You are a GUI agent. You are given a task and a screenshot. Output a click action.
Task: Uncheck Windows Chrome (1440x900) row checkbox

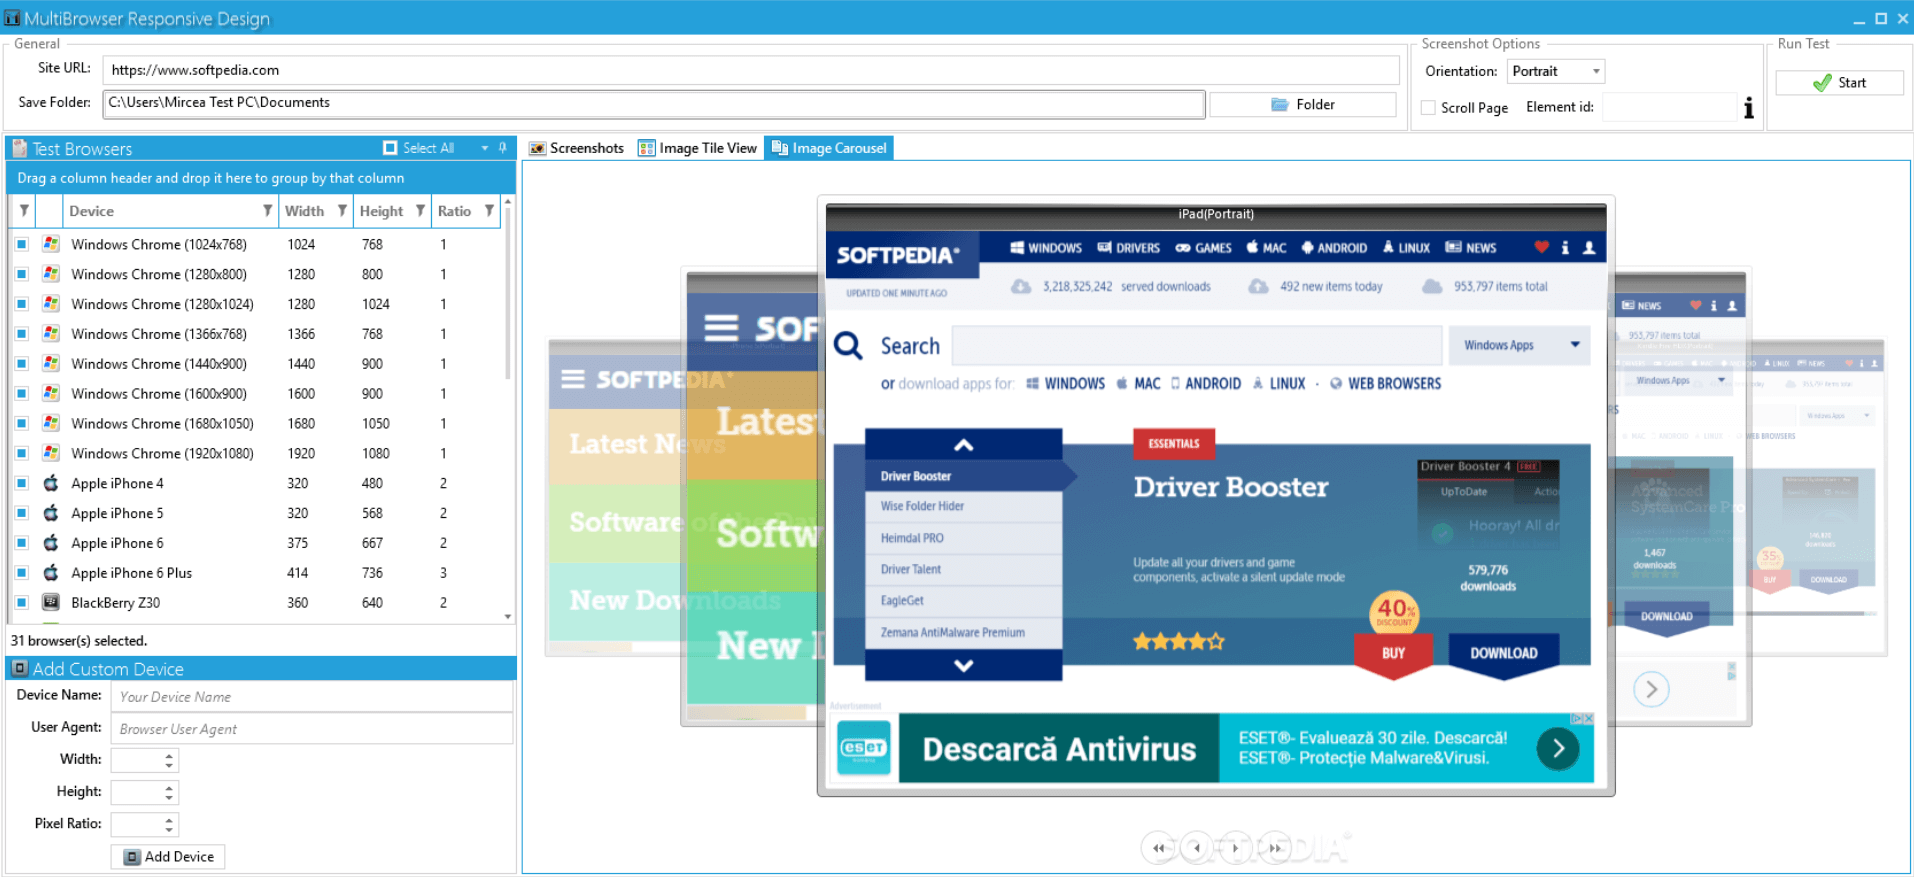pyautogui.click(x=22, y=364)
